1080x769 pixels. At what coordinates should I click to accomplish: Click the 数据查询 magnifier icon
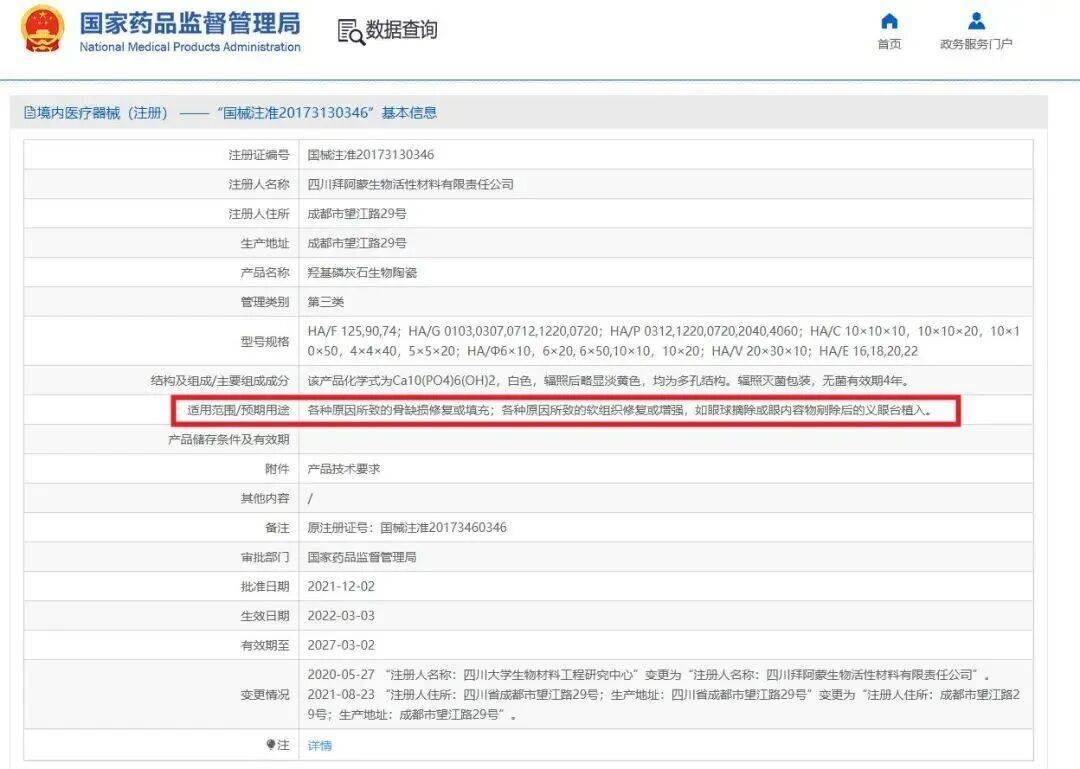coord(350,31)
